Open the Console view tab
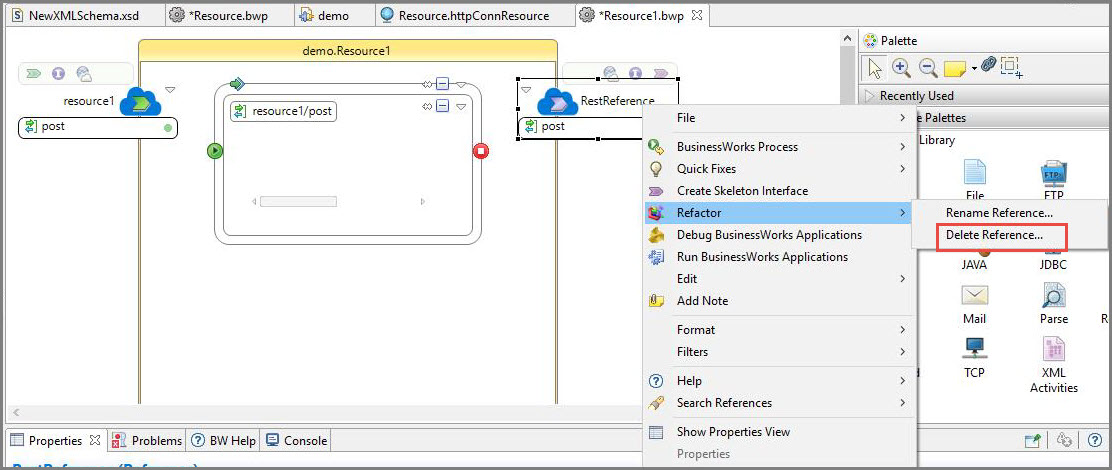 click(x=296, y=440)
